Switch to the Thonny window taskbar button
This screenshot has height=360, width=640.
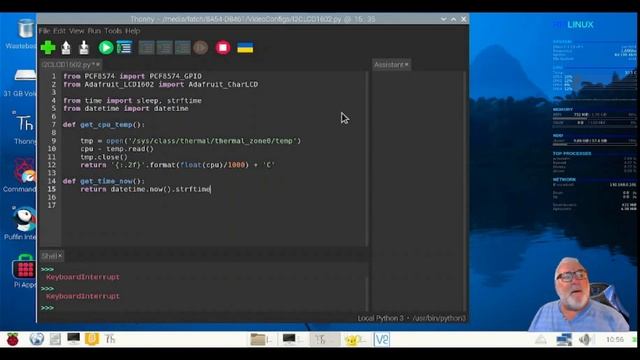coord(324,339)
